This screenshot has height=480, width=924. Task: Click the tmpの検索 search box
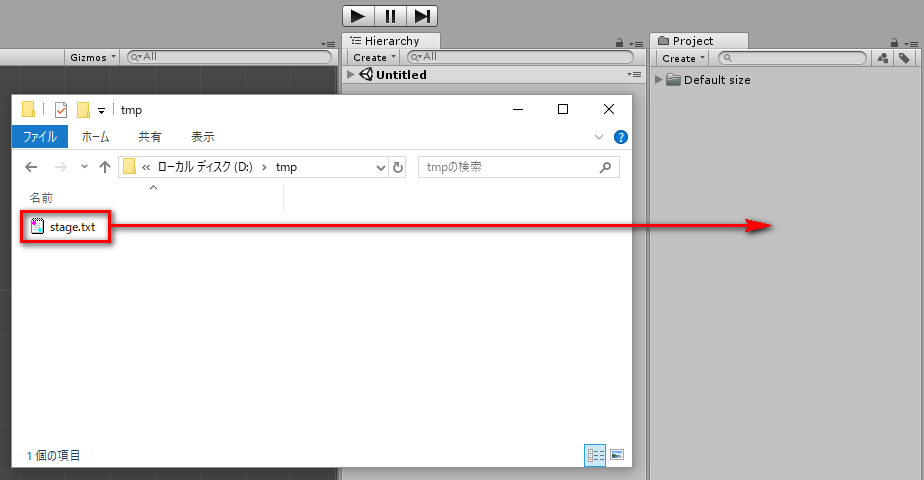519,167
